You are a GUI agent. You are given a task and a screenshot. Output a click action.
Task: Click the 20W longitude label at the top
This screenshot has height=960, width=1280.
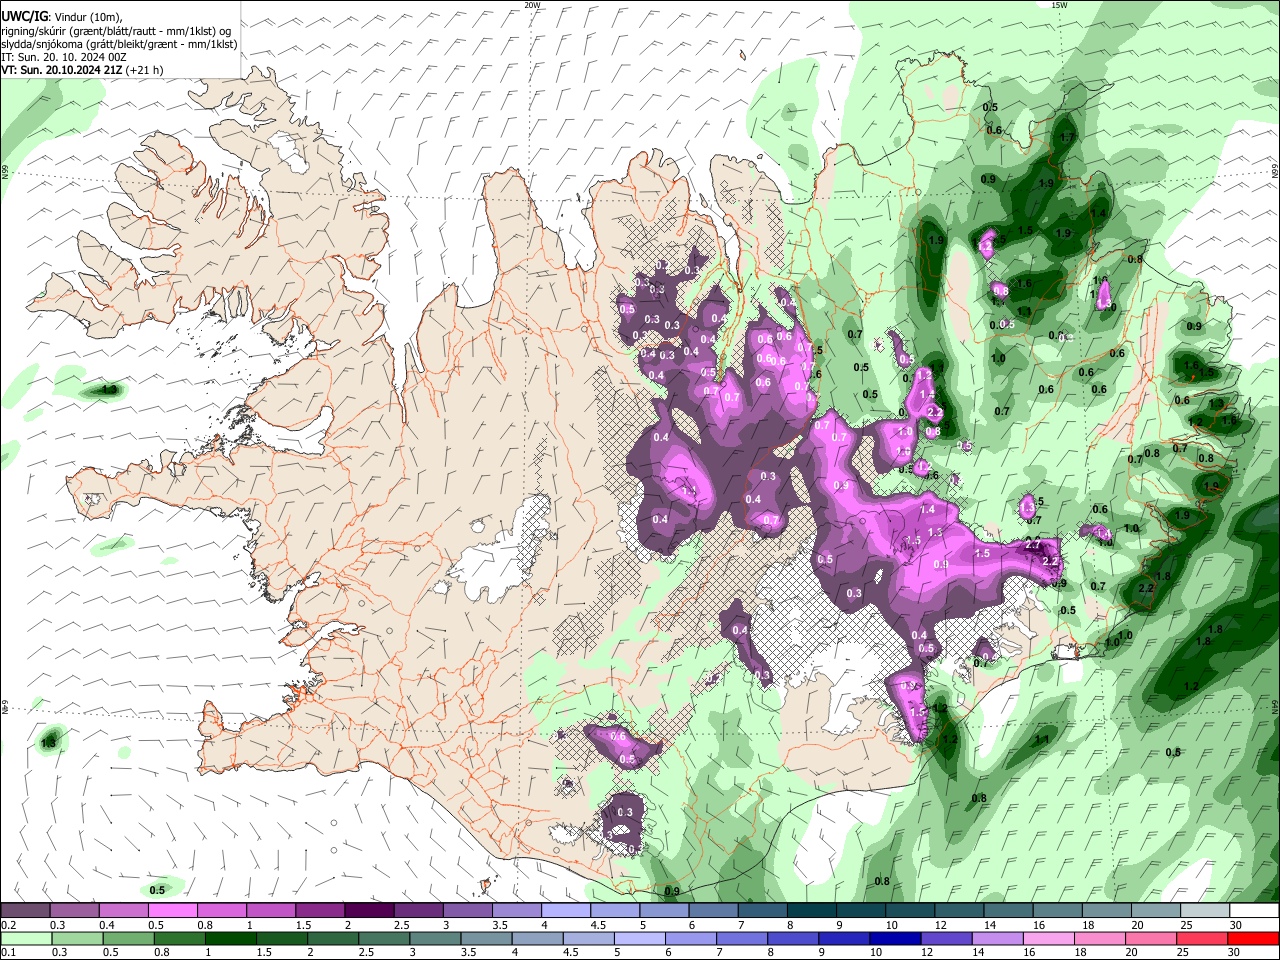(532, 5)
